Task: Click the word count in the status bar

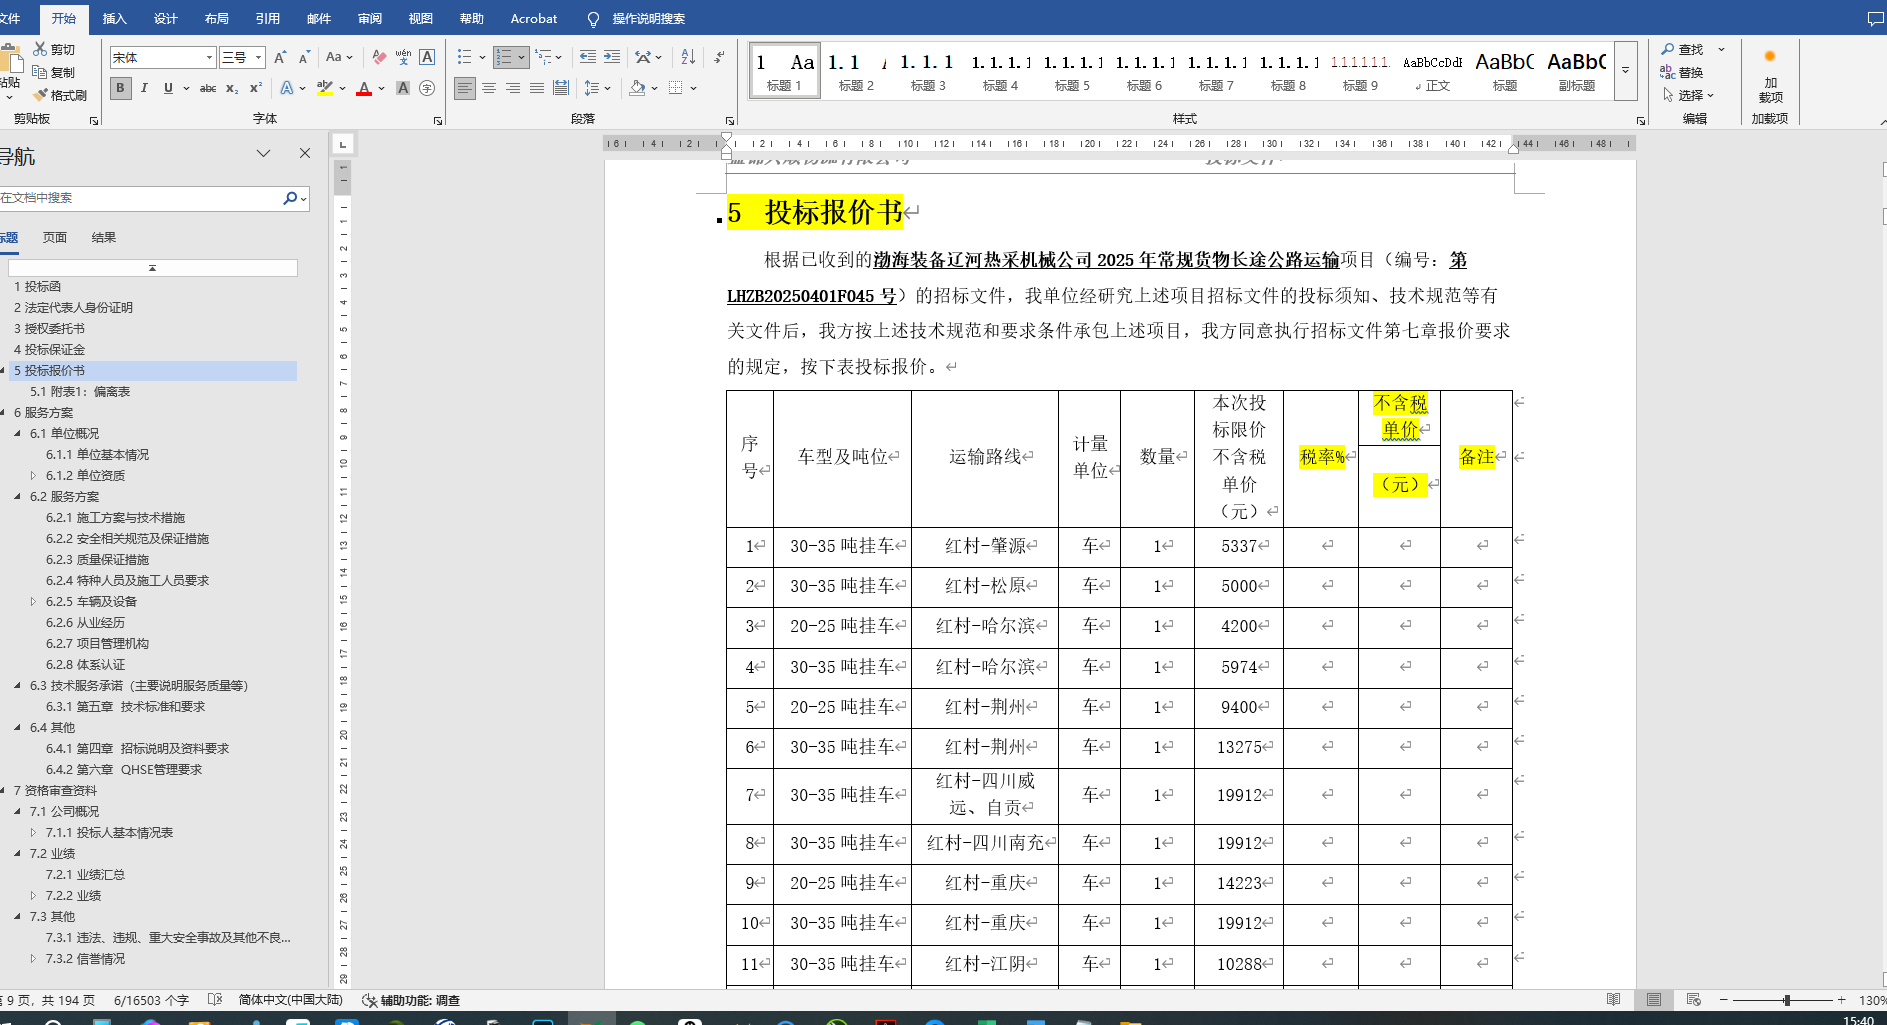Action: tap(151, 1000)
